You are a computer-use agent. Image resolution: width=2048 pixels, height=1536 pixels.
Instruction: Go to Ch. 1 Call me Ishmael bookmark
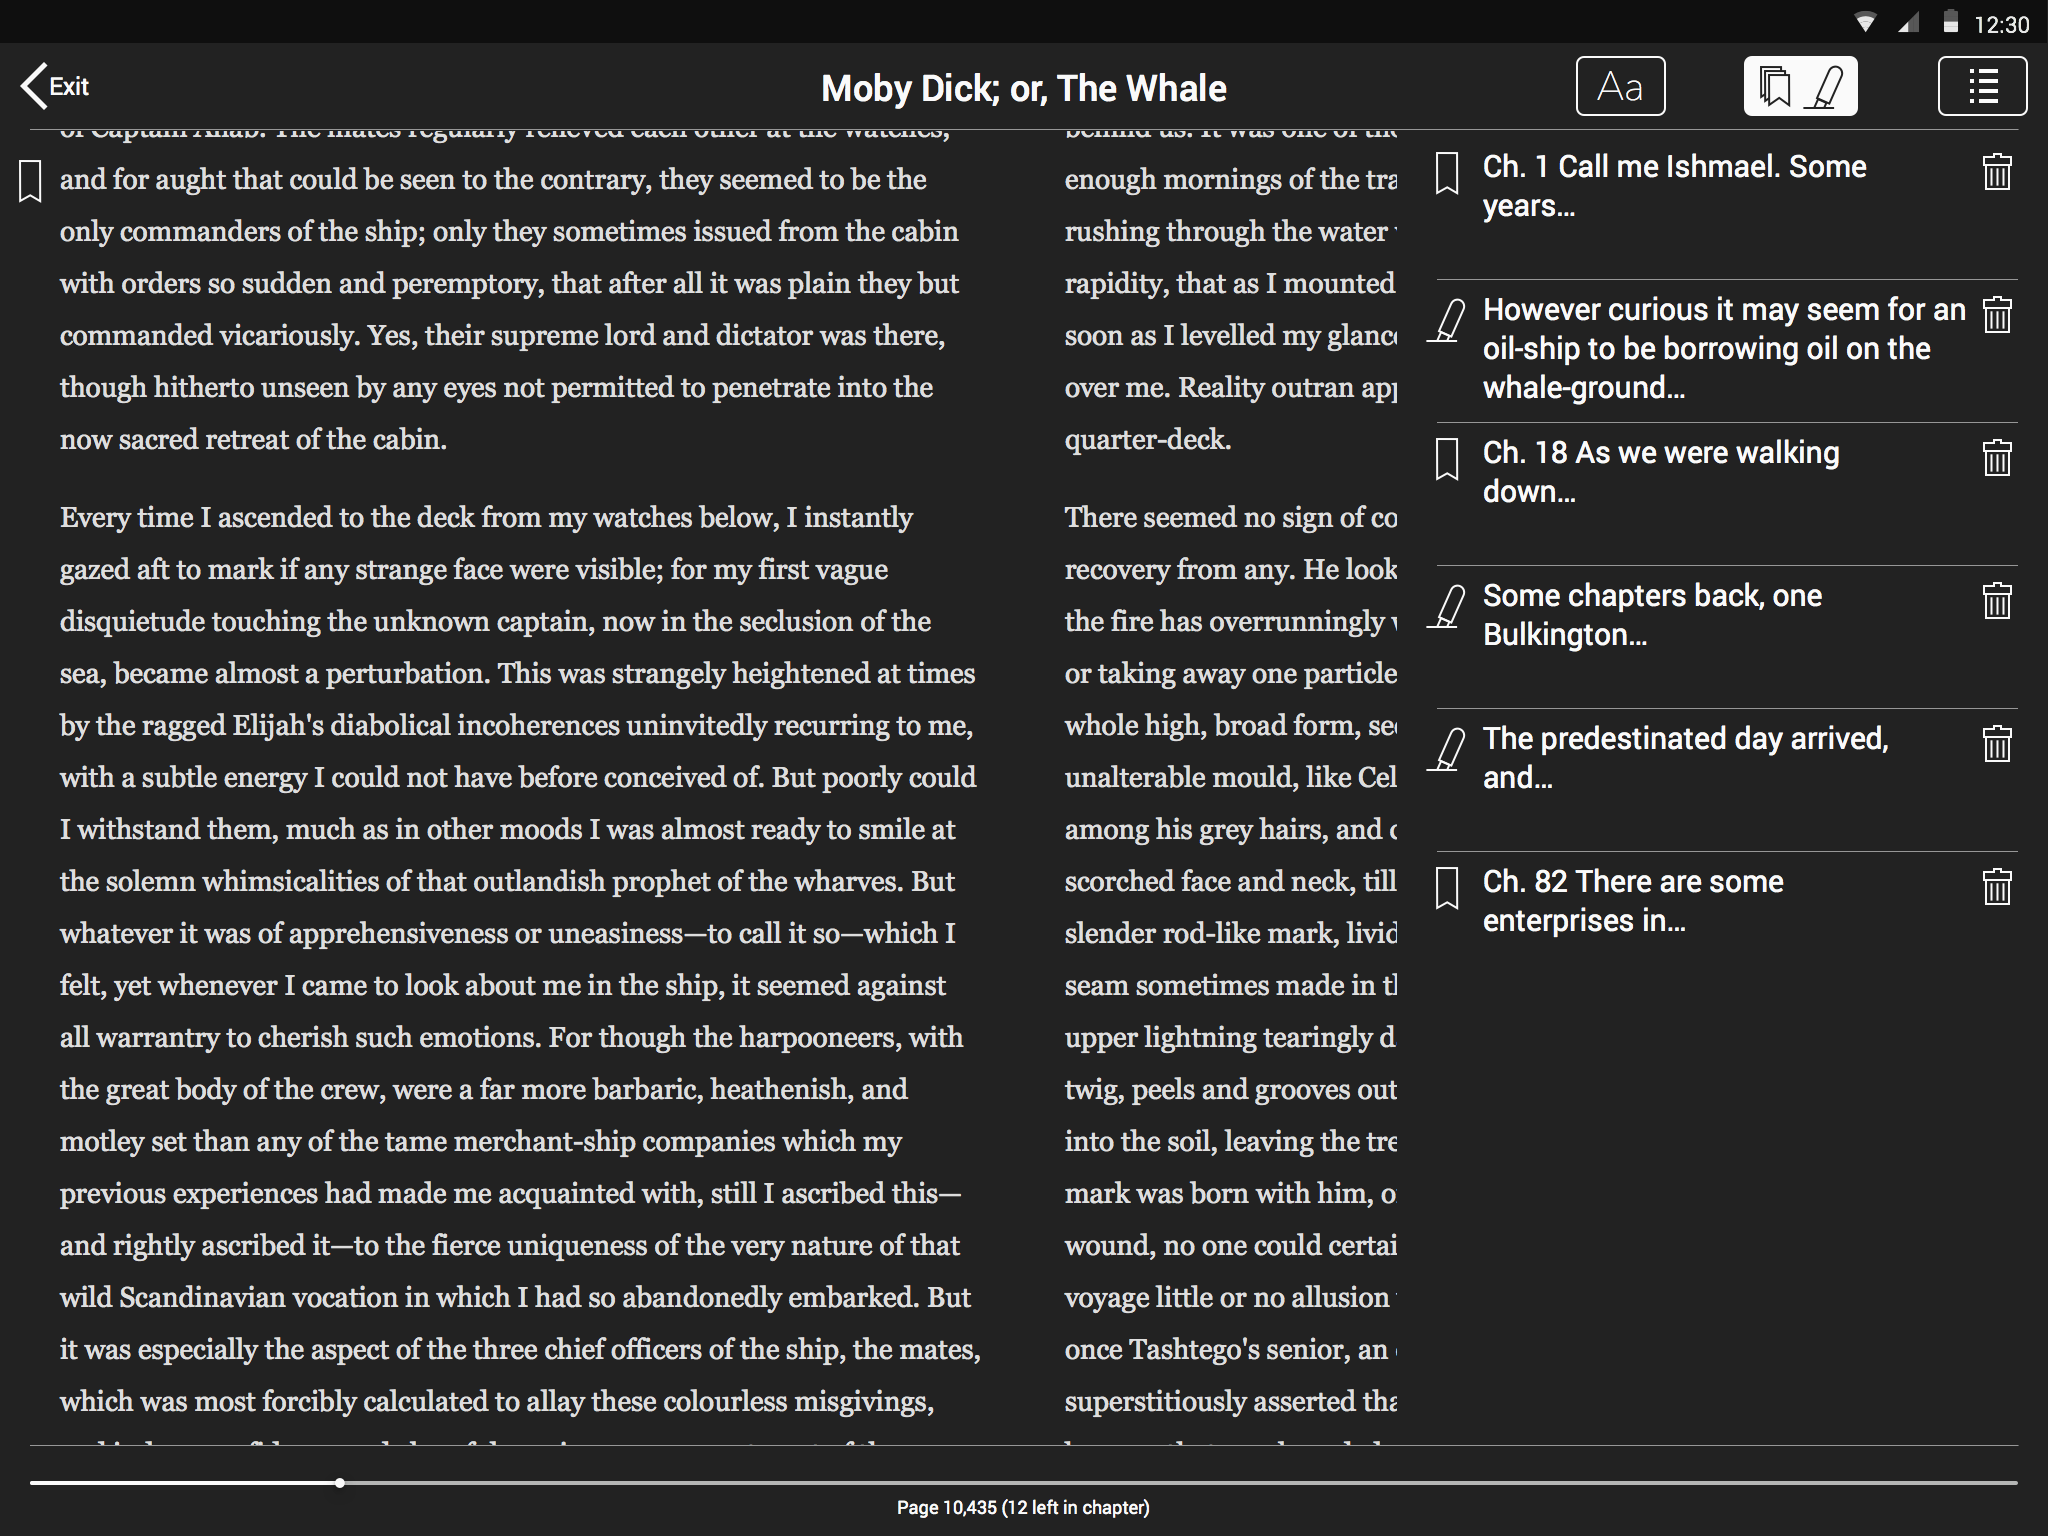1674,186
